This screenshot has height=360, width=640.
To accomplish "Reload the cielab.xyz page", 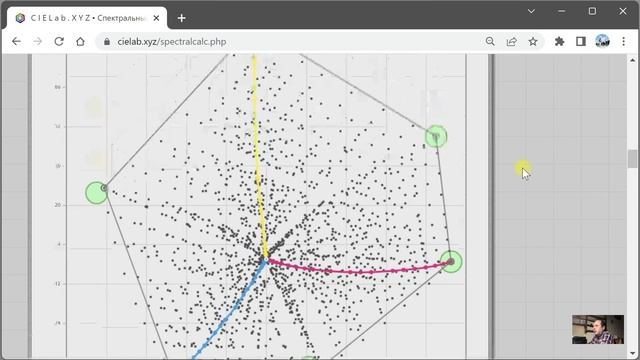I will click(59, 41).
